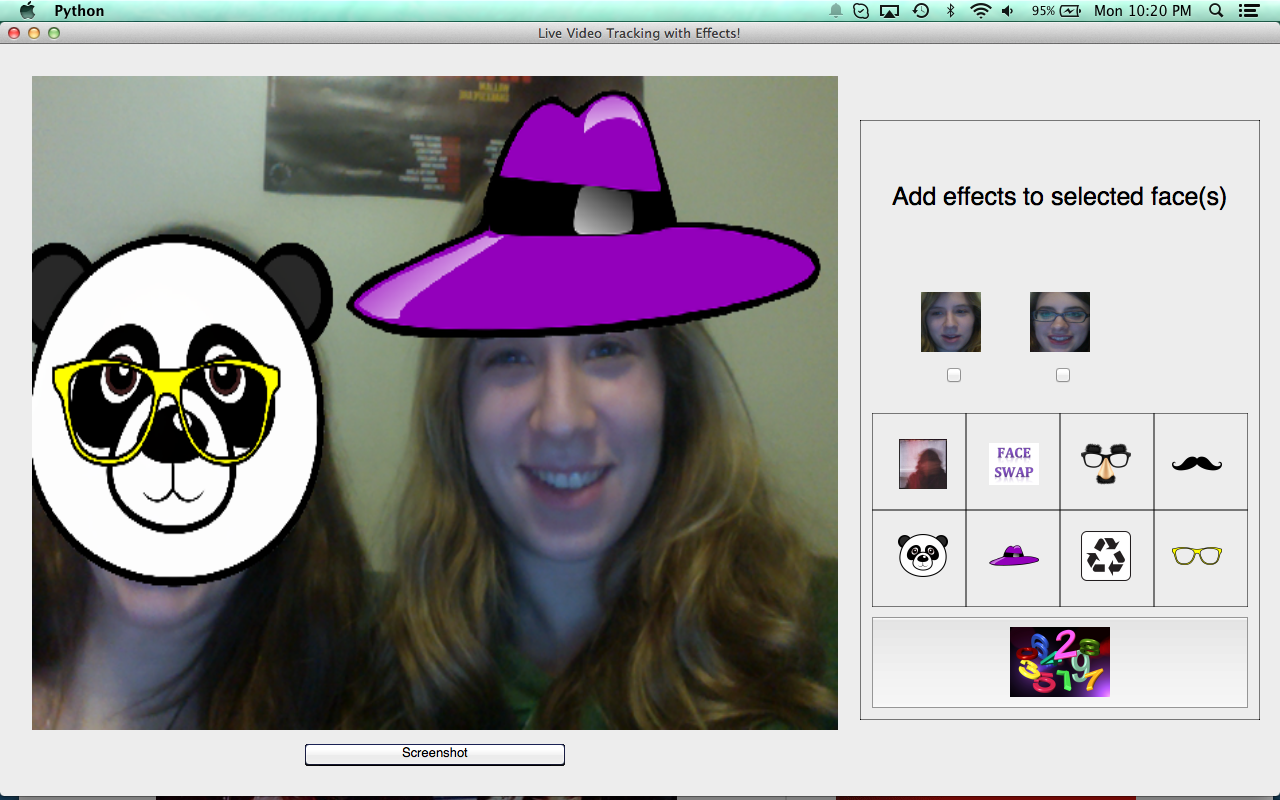Open the volume control in menu bar
Image resolution: width=1280 pixels, height=800 pixels.
pyautogui.click(x=1008, y=11)
